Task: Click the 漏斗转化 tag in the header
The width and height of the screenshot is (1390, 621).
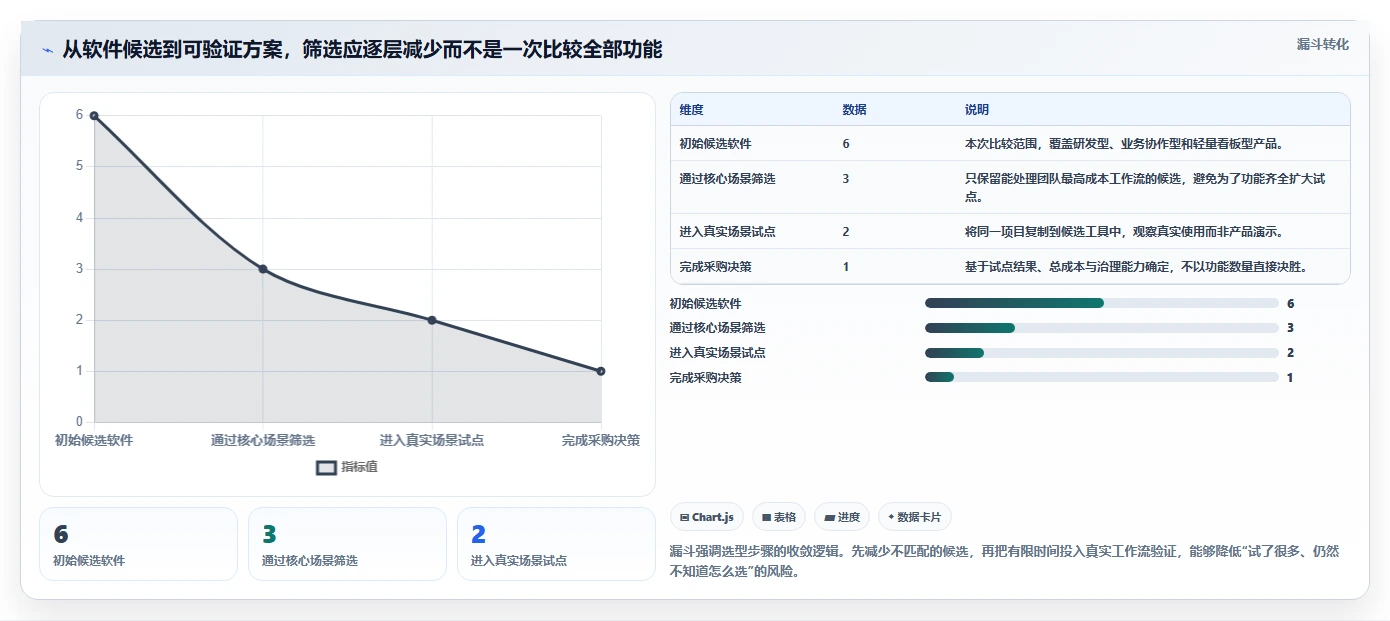Action: 1322,44
